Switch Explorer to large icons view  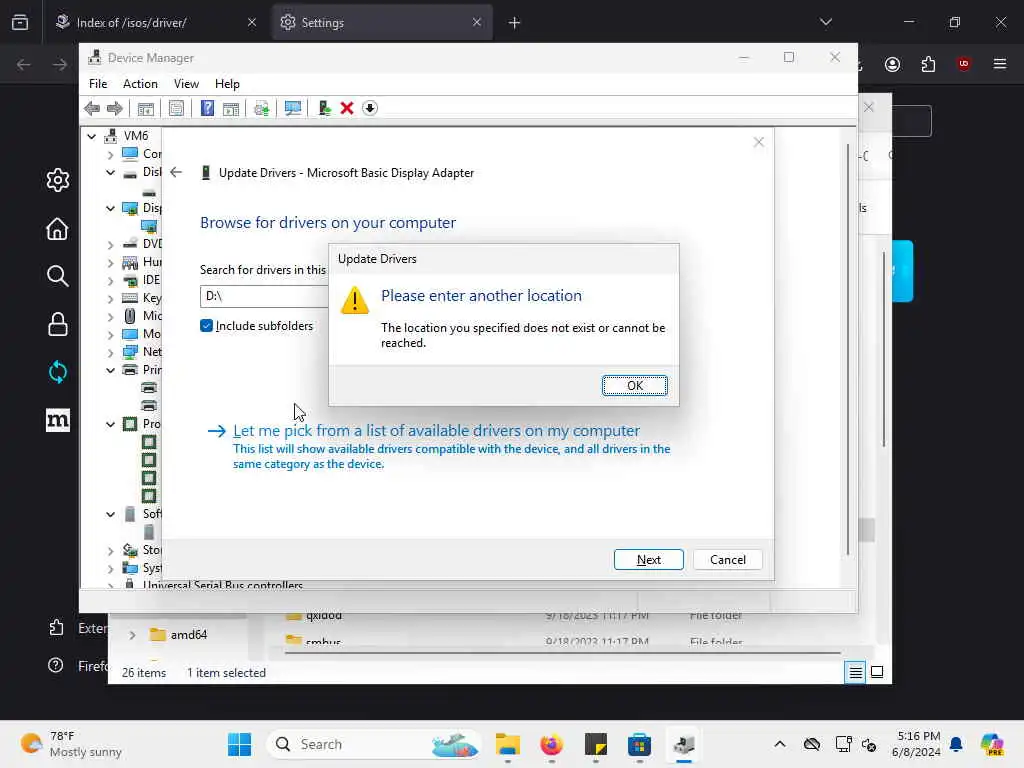[877, 672]
